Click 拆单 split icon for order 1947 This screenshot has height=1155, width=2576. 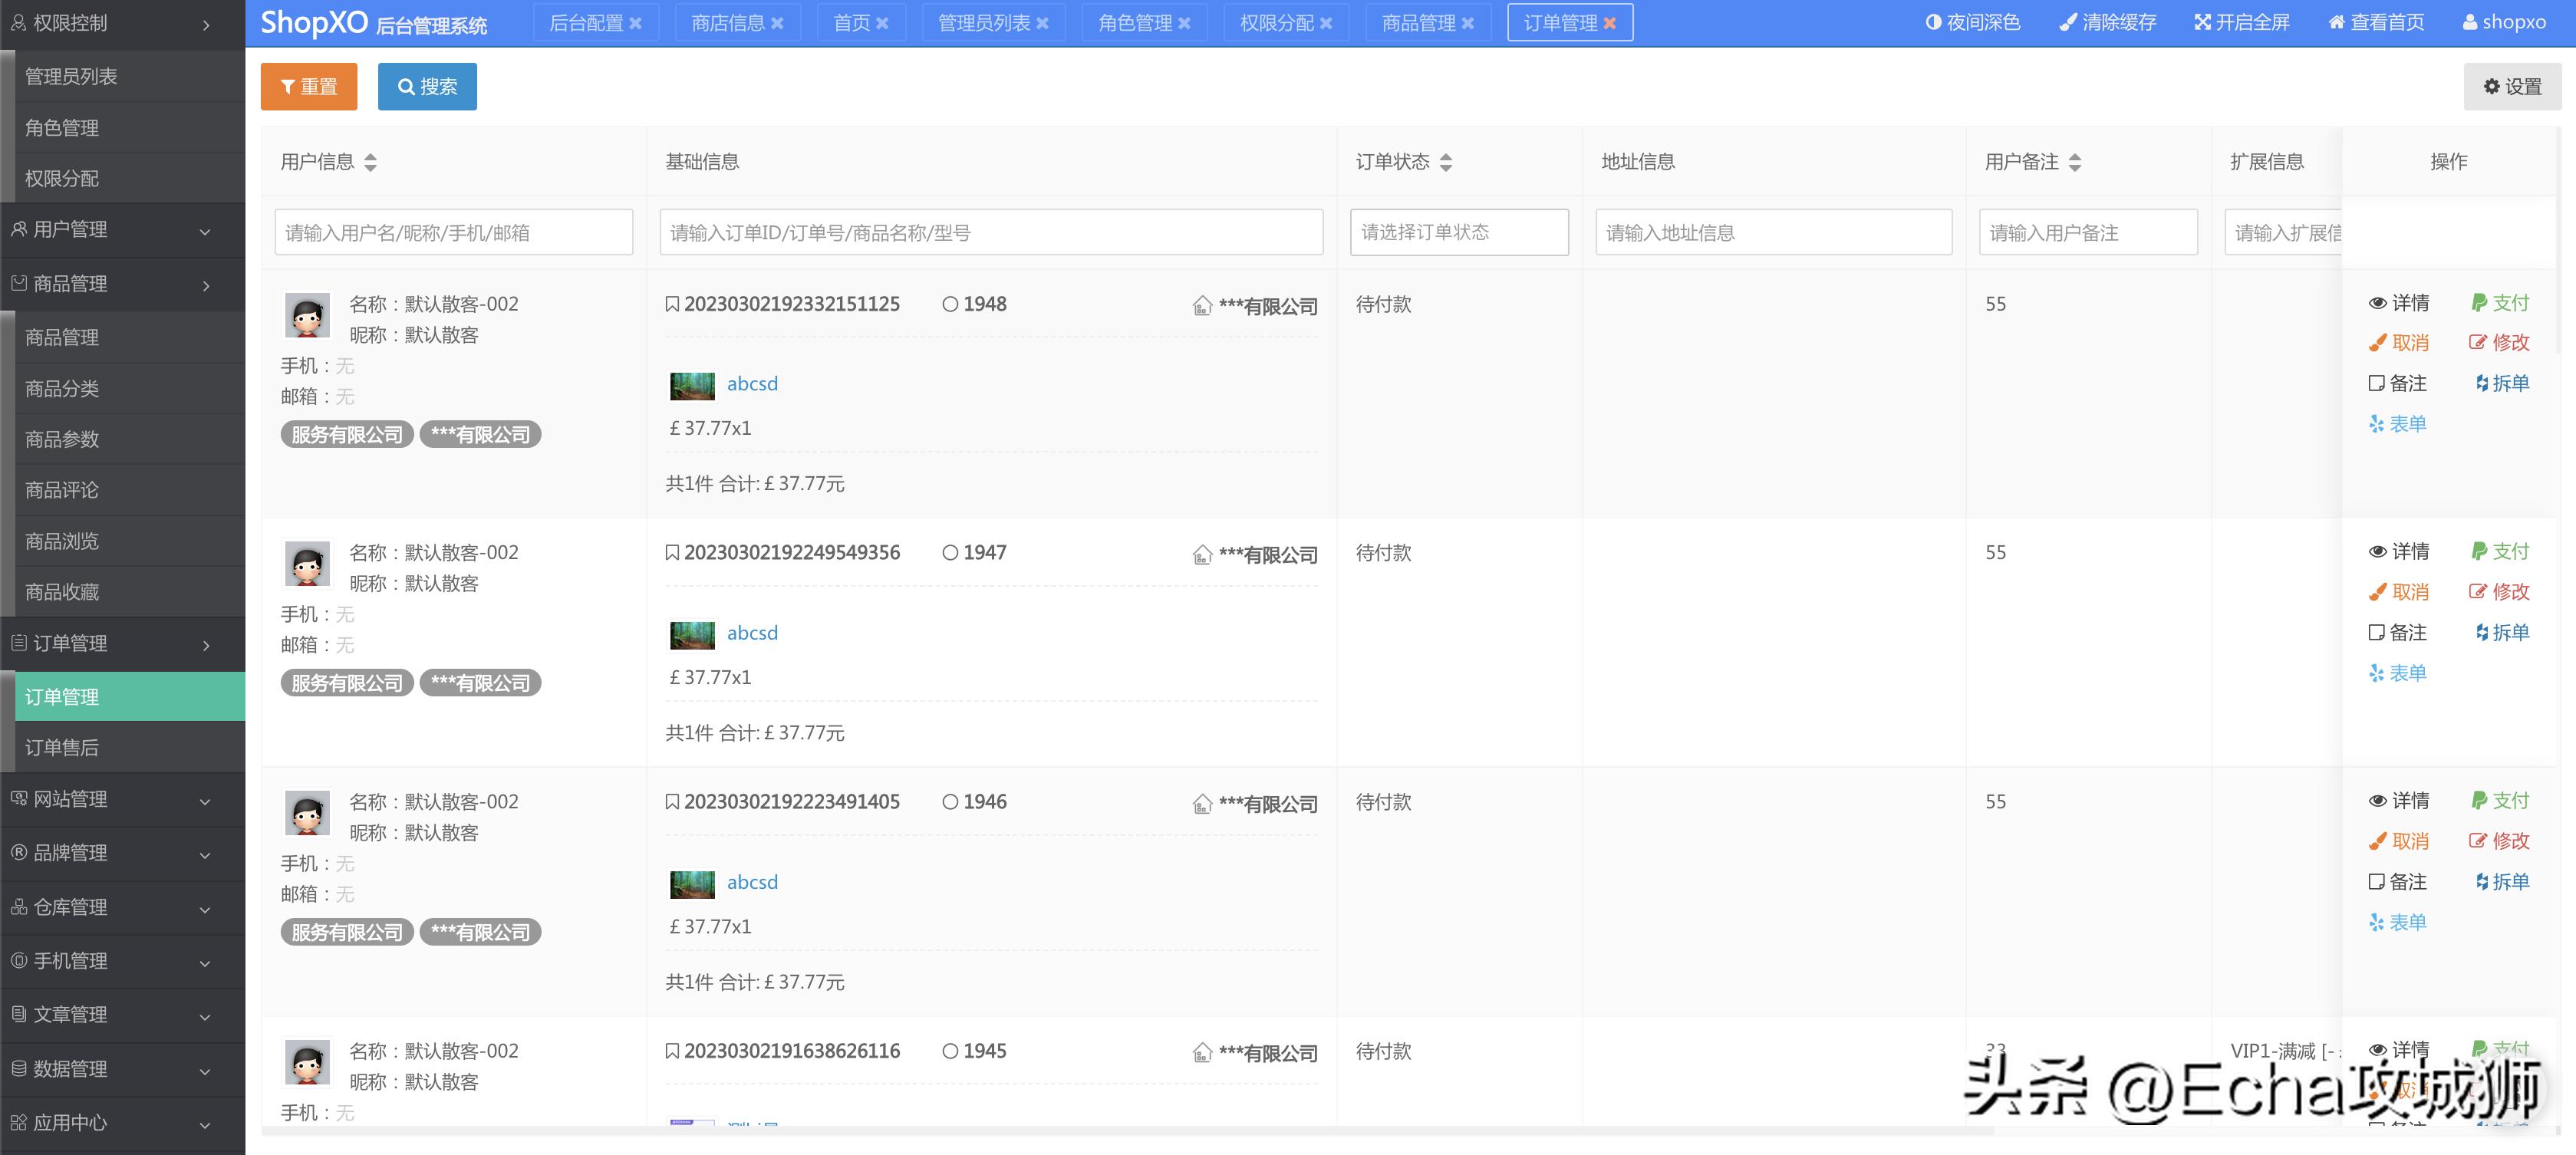pos(2502,632)
